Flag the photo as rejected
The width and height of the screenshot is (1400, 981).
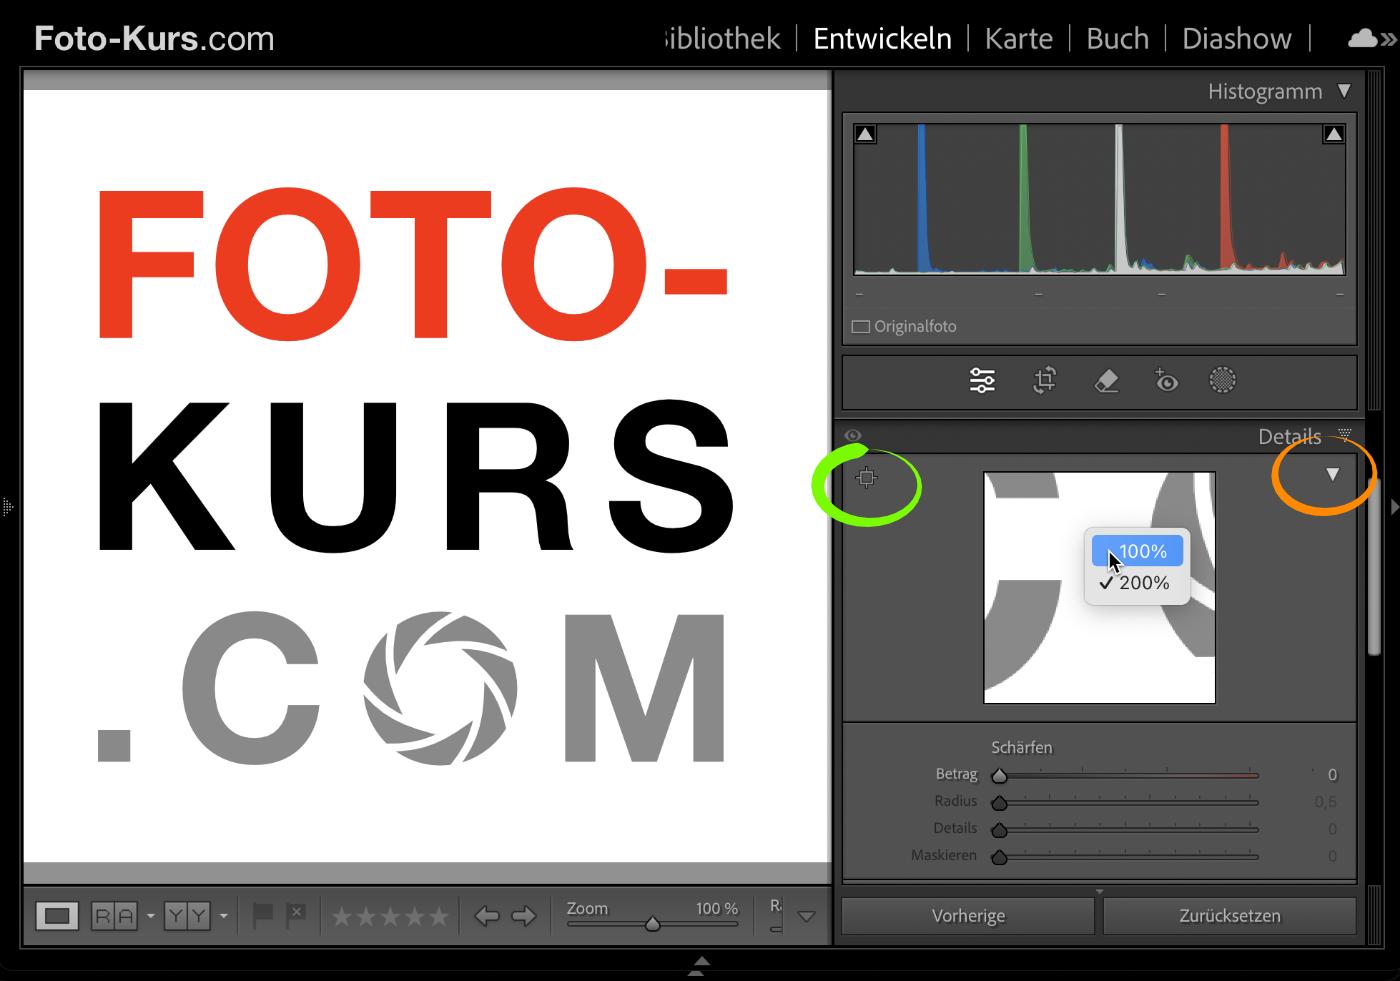(296, 915)
